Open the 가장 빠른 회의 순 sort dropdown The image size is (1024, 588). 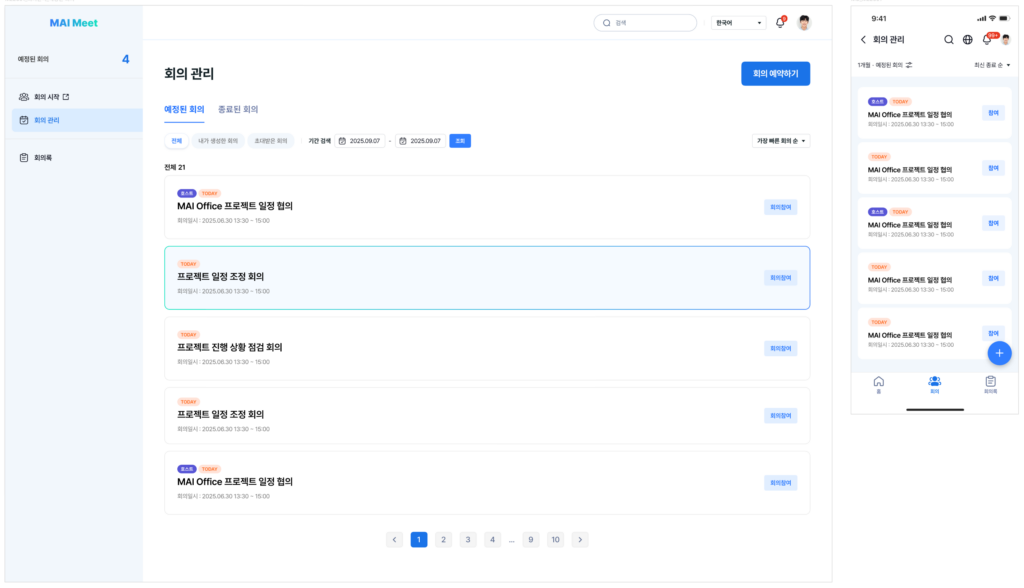coord(781,141)
